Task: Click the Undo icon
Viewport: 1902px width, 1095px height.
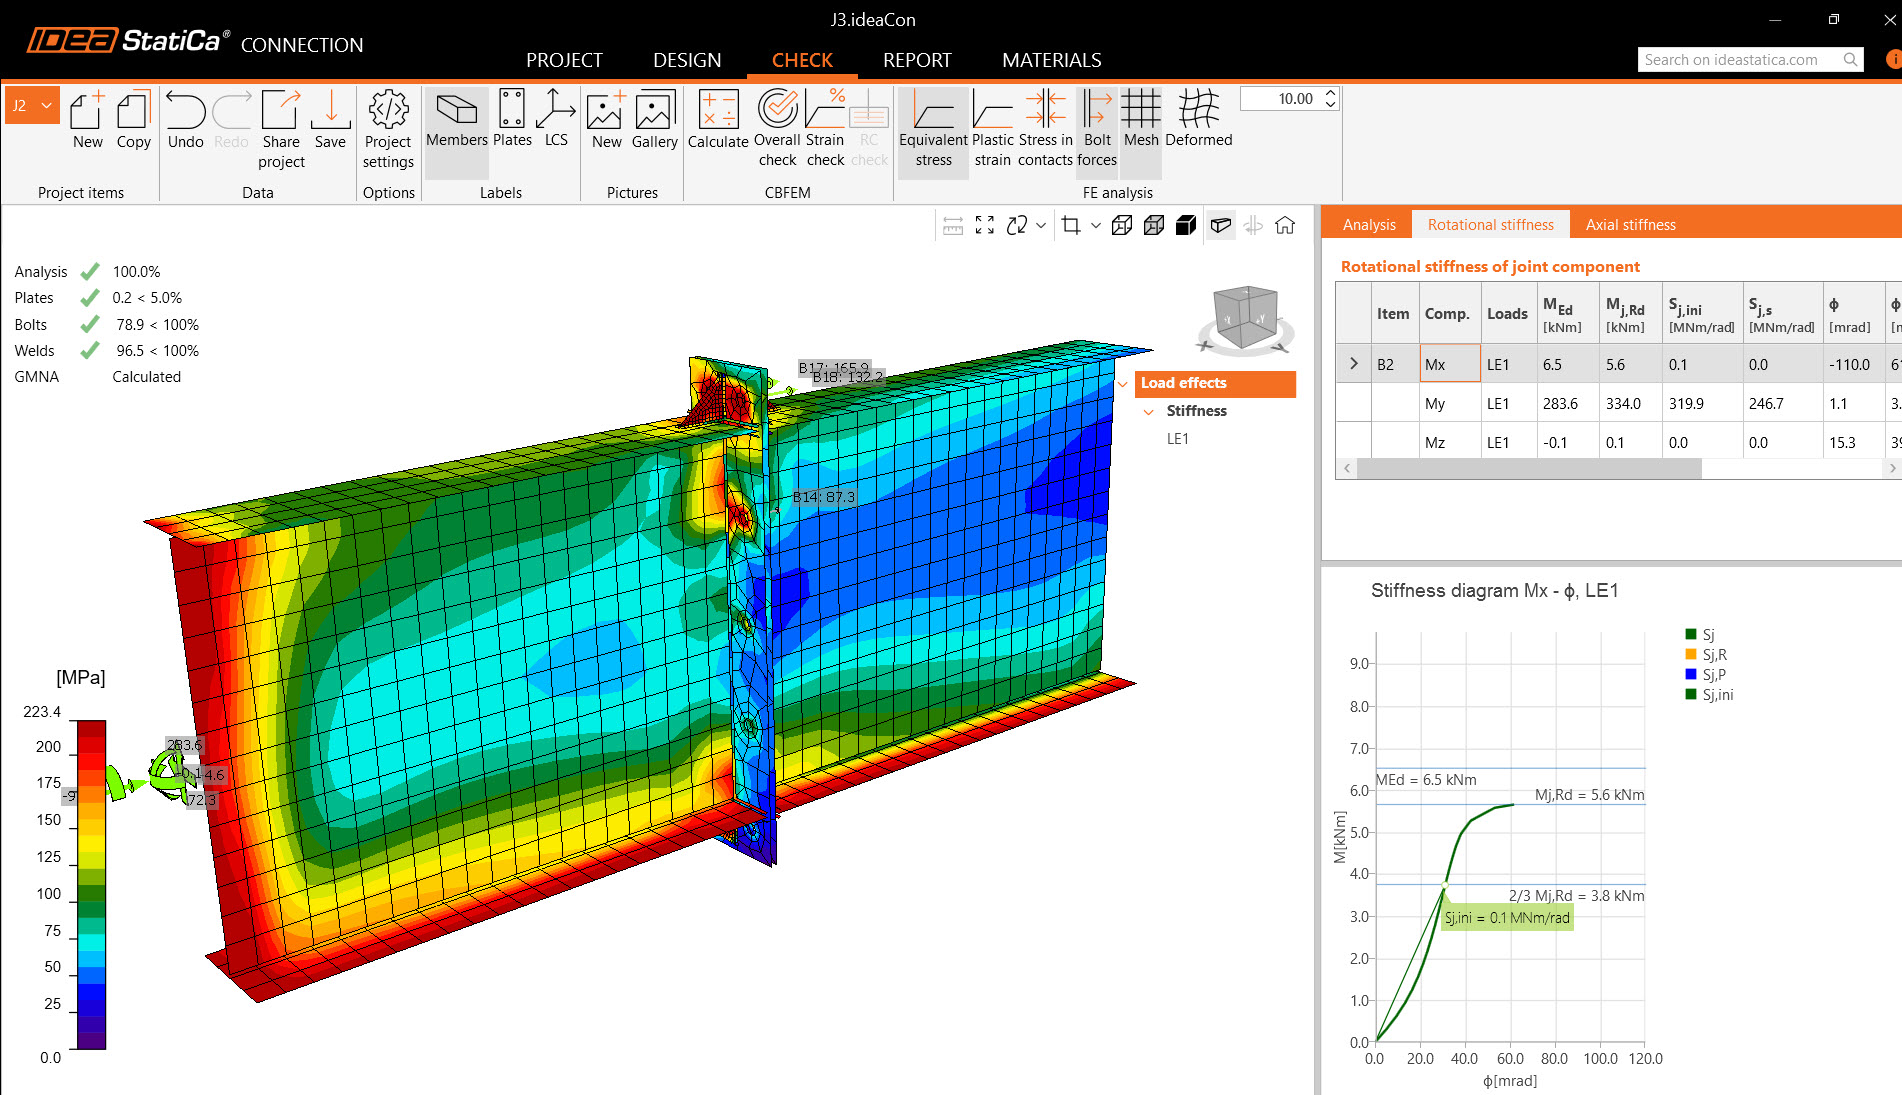Action: pyautogui.click(x=186, y=120)
